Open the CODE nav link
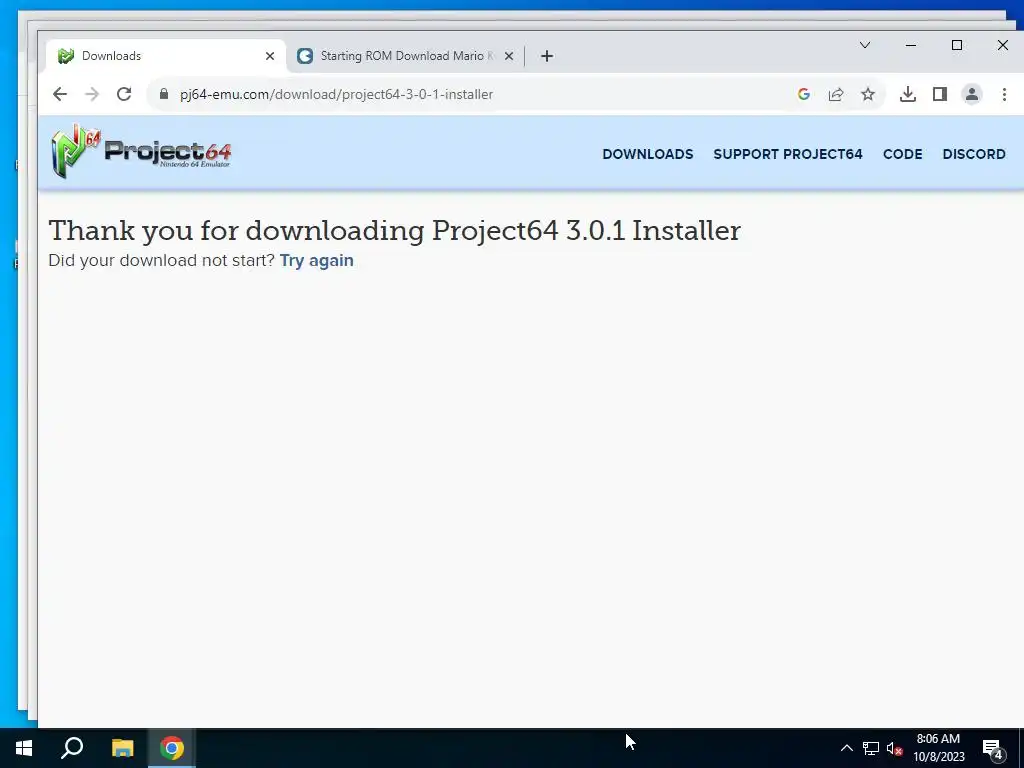Screen dimensions: 1024x768 (x=903, y=154)
